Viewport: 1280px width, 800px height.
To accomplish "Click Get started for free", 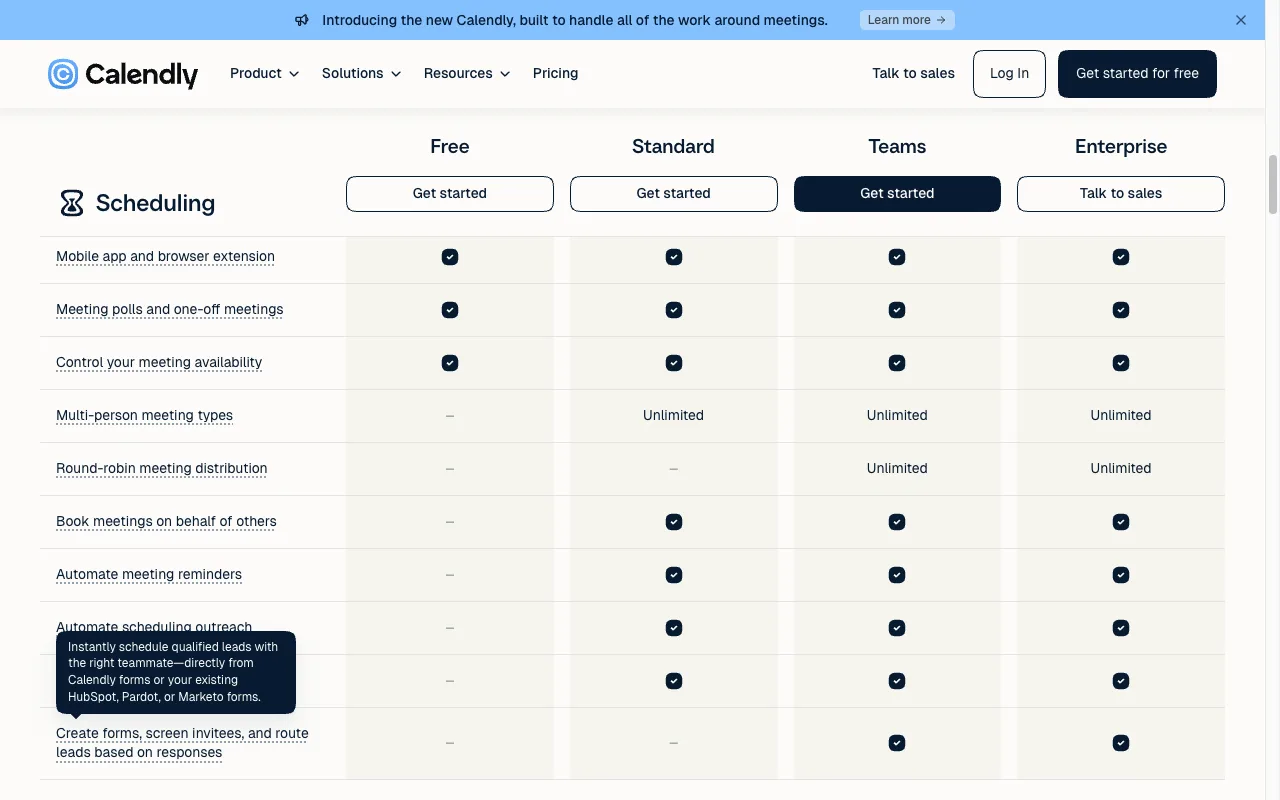I will click(x=1137, y=74).
